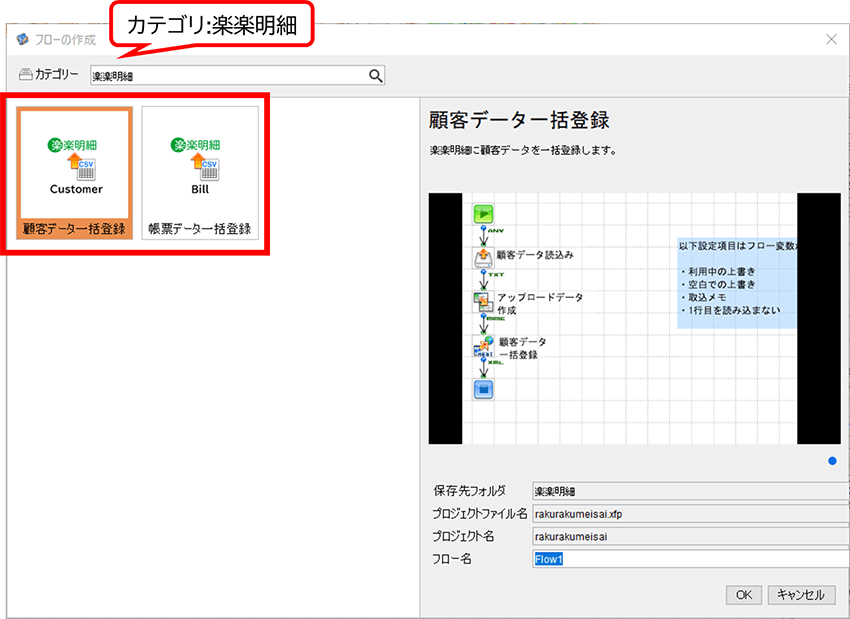The width and height of the screenshot is (850, 619).
Task: Click the 顧客データ読込み component icon in preview
Action: point(483,257)
